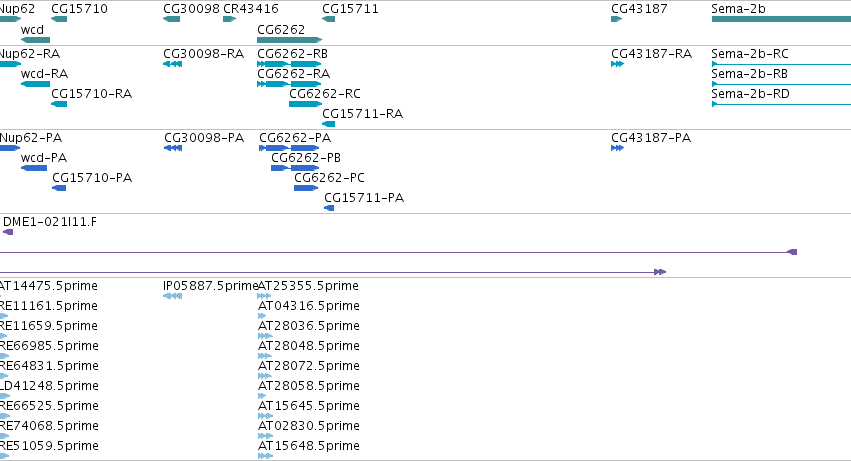Click the CG6262-PB protein label

[x=306, y=158]
